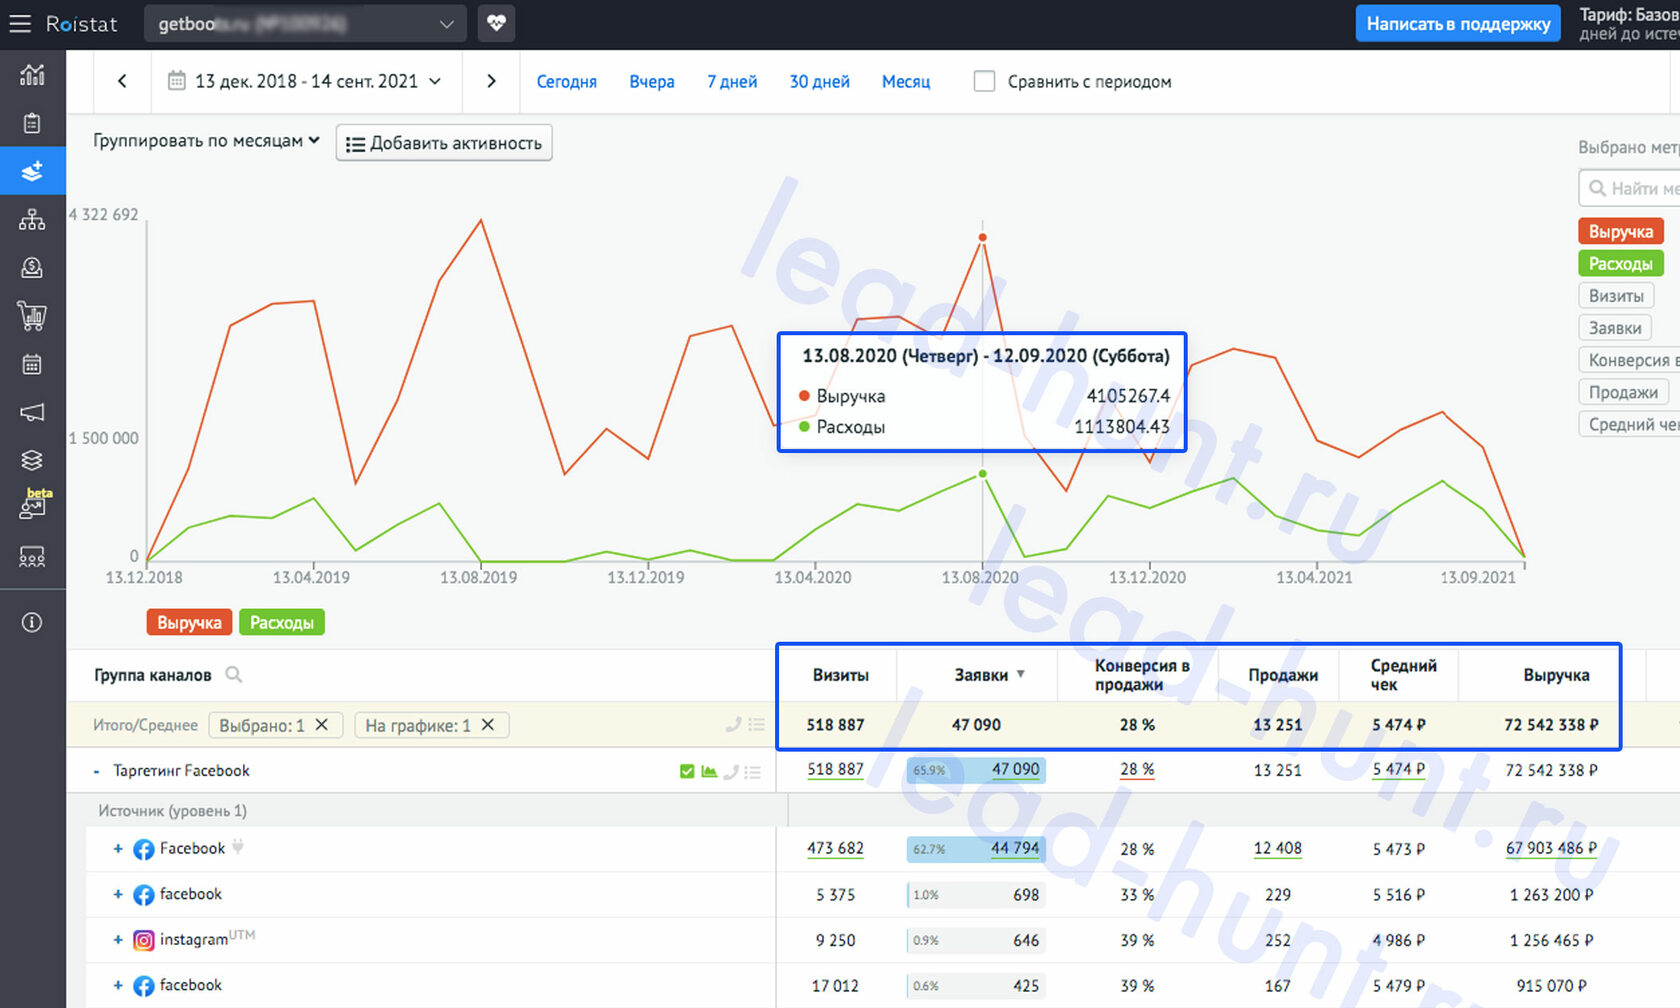This screenshot has height=1008, width=1680.
Task: Select the Сегодня period
Action: click(566, 81)
